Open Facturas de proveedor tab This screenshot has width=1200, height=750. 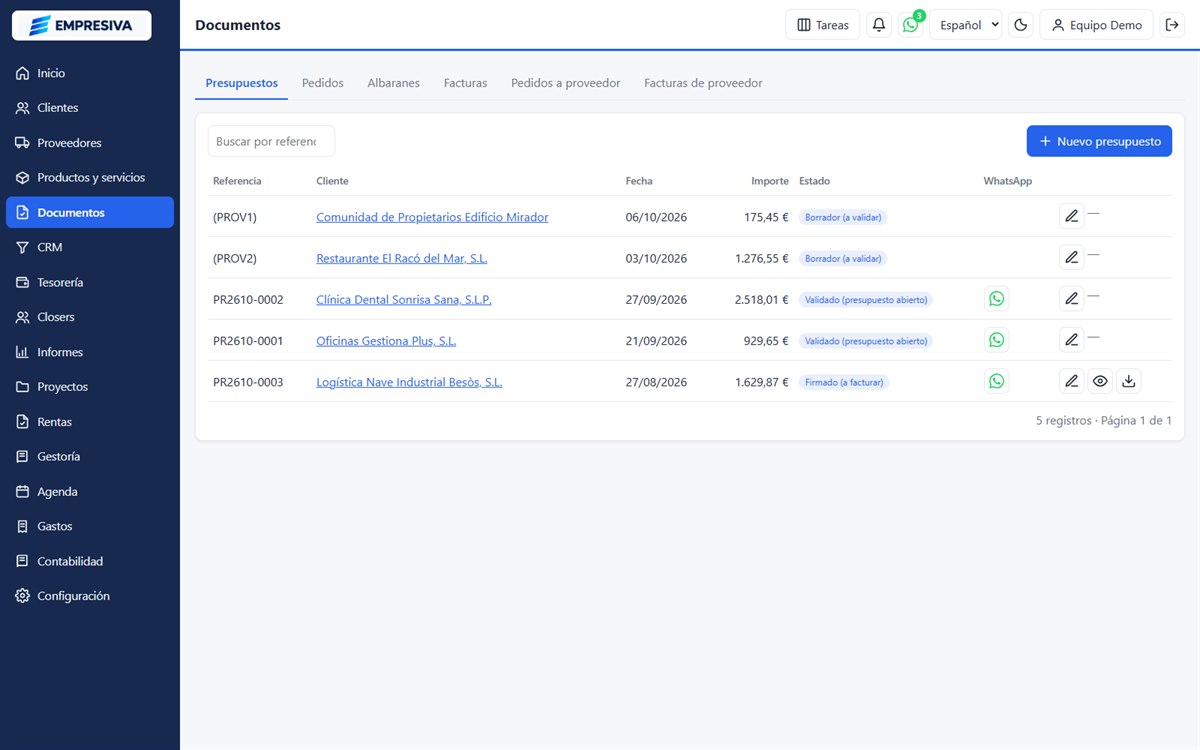pyautogui.click(x=703, y=83)
